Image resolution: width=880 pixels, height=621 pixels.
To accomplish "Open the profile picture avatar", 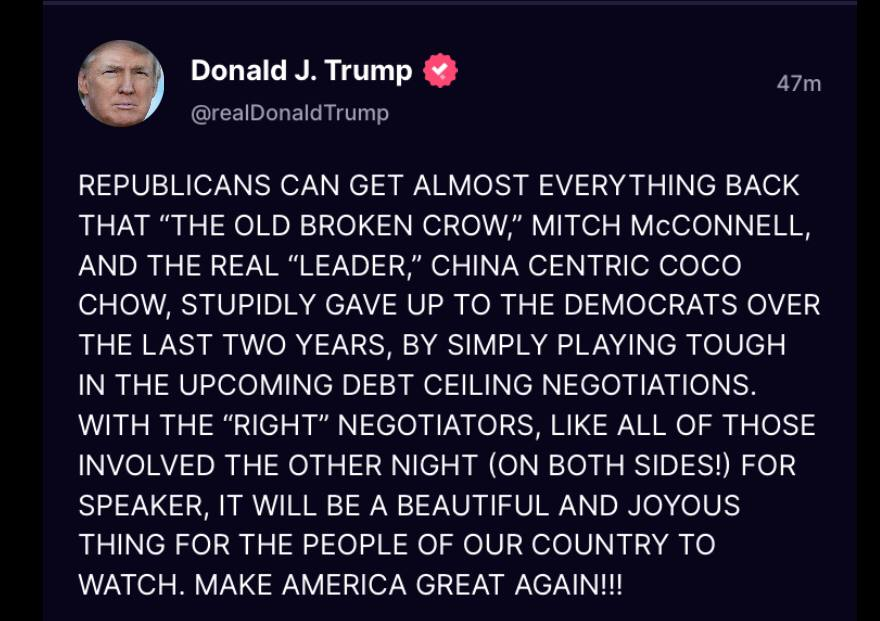I will [x=121, y=83].
